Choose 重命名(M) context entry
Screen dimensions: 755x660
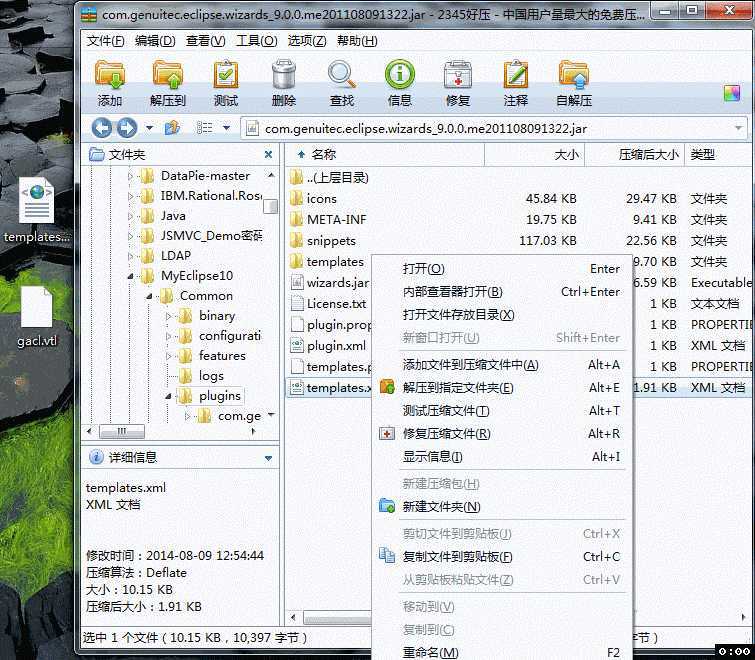pyautogui.click(x=503, y=653)
